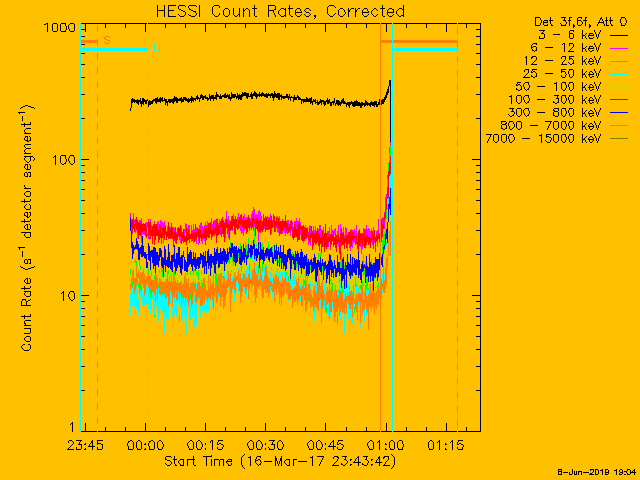Click the '23:45' x-axis tick label
Image resolution: width=640 pixels, height=480 pixels.
tap(85, 445)
